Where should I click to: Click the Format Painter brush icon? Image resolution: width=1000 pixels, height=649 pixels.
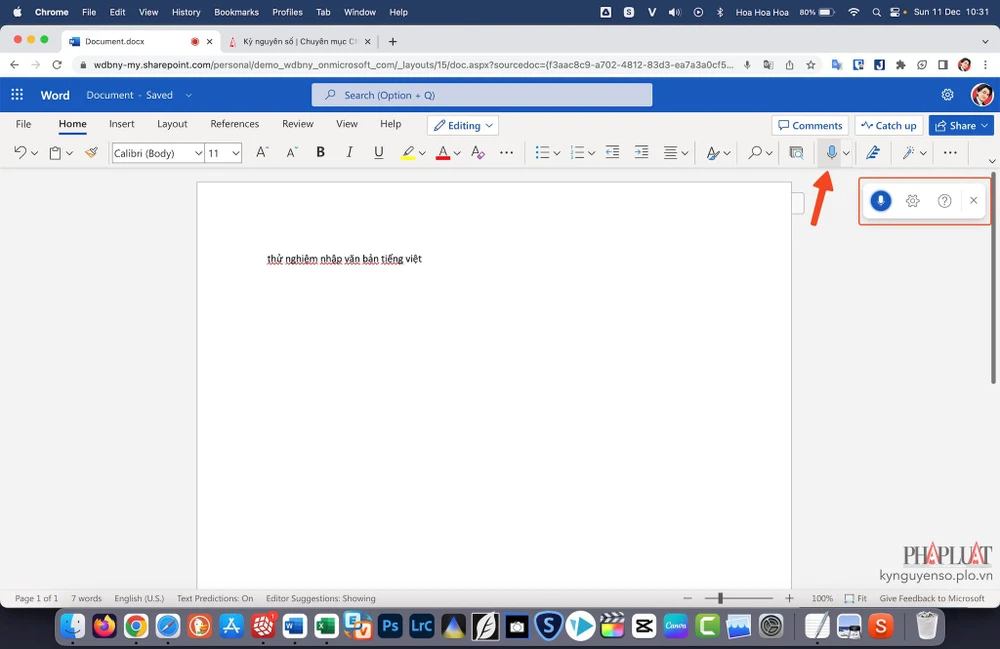[92, 153]
